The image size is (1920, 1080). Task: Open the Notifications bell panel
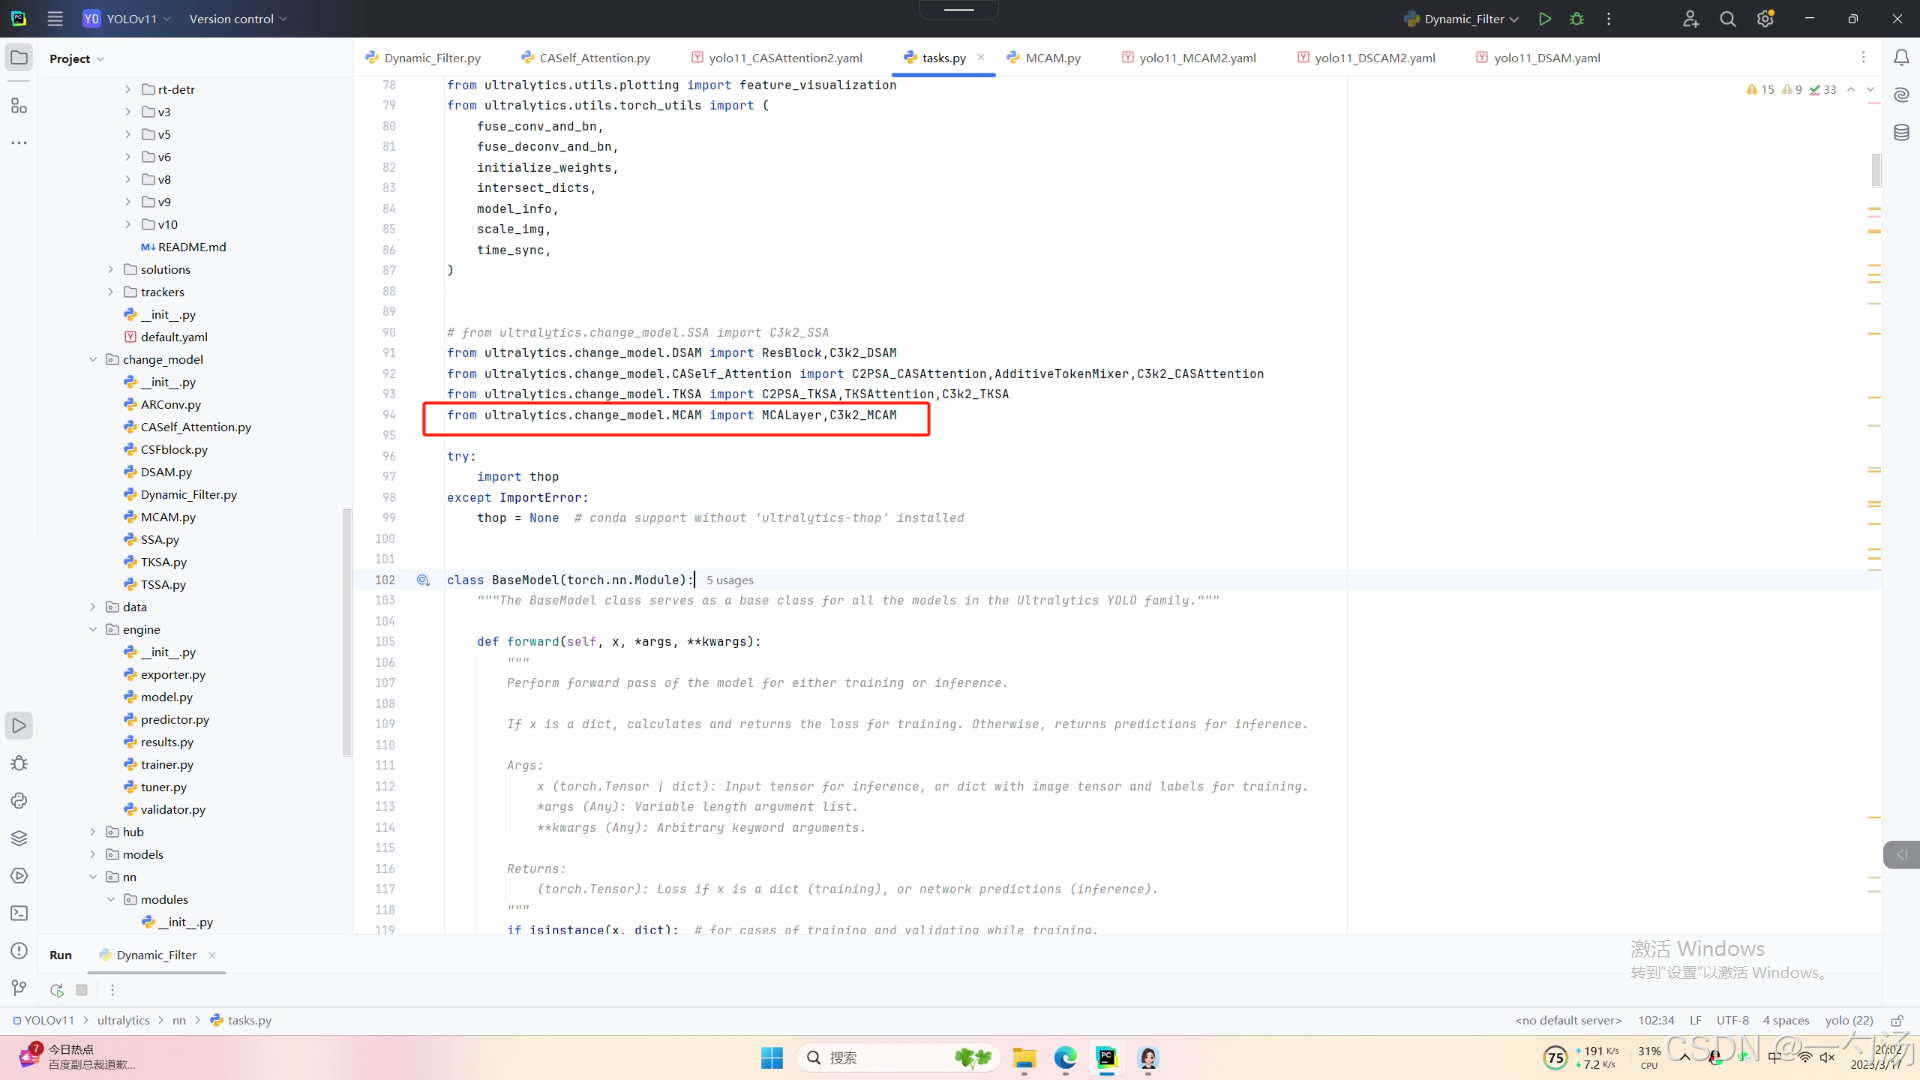pyautogui.click(x=1901, y=58)
